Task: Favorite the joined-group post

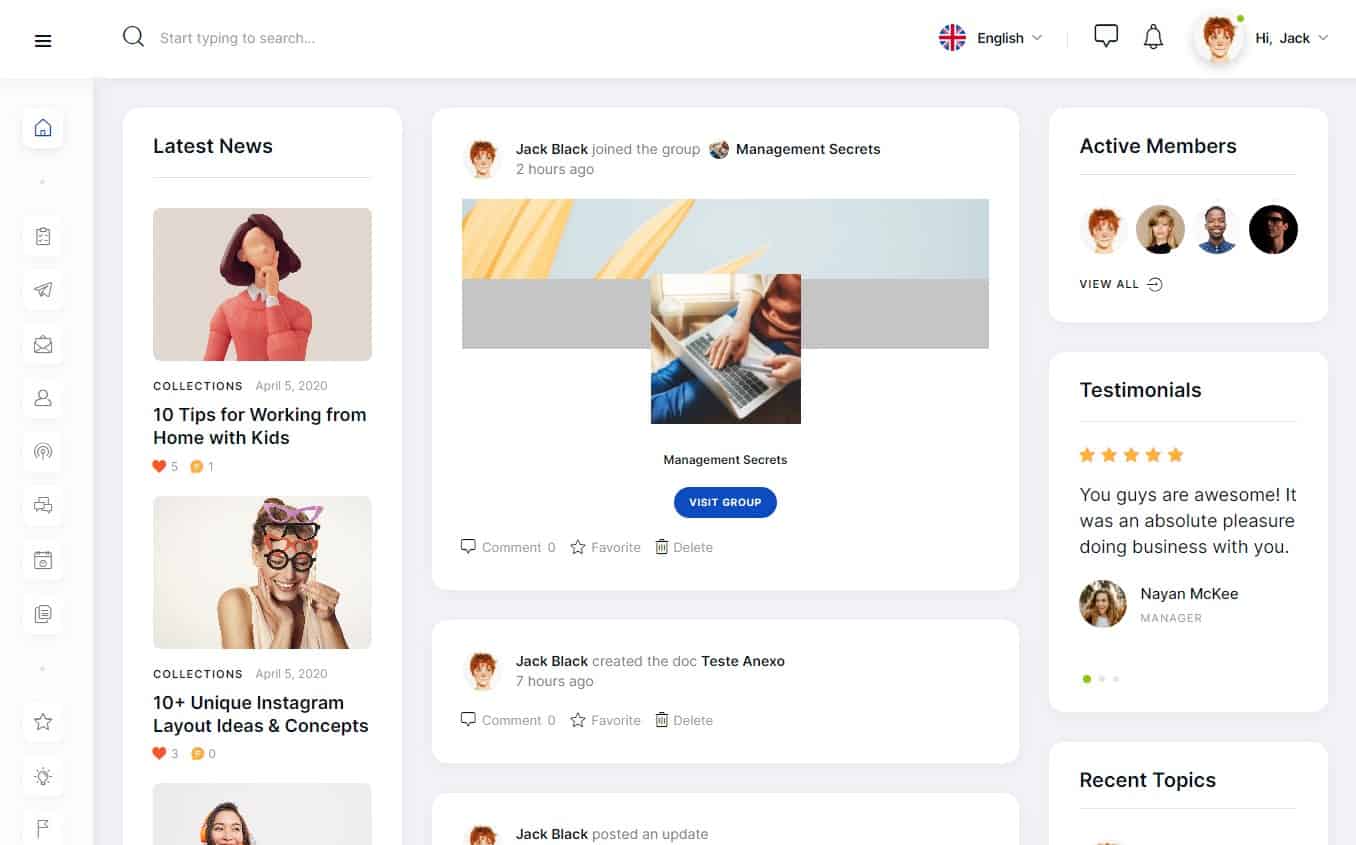Action: pos(605,547)
